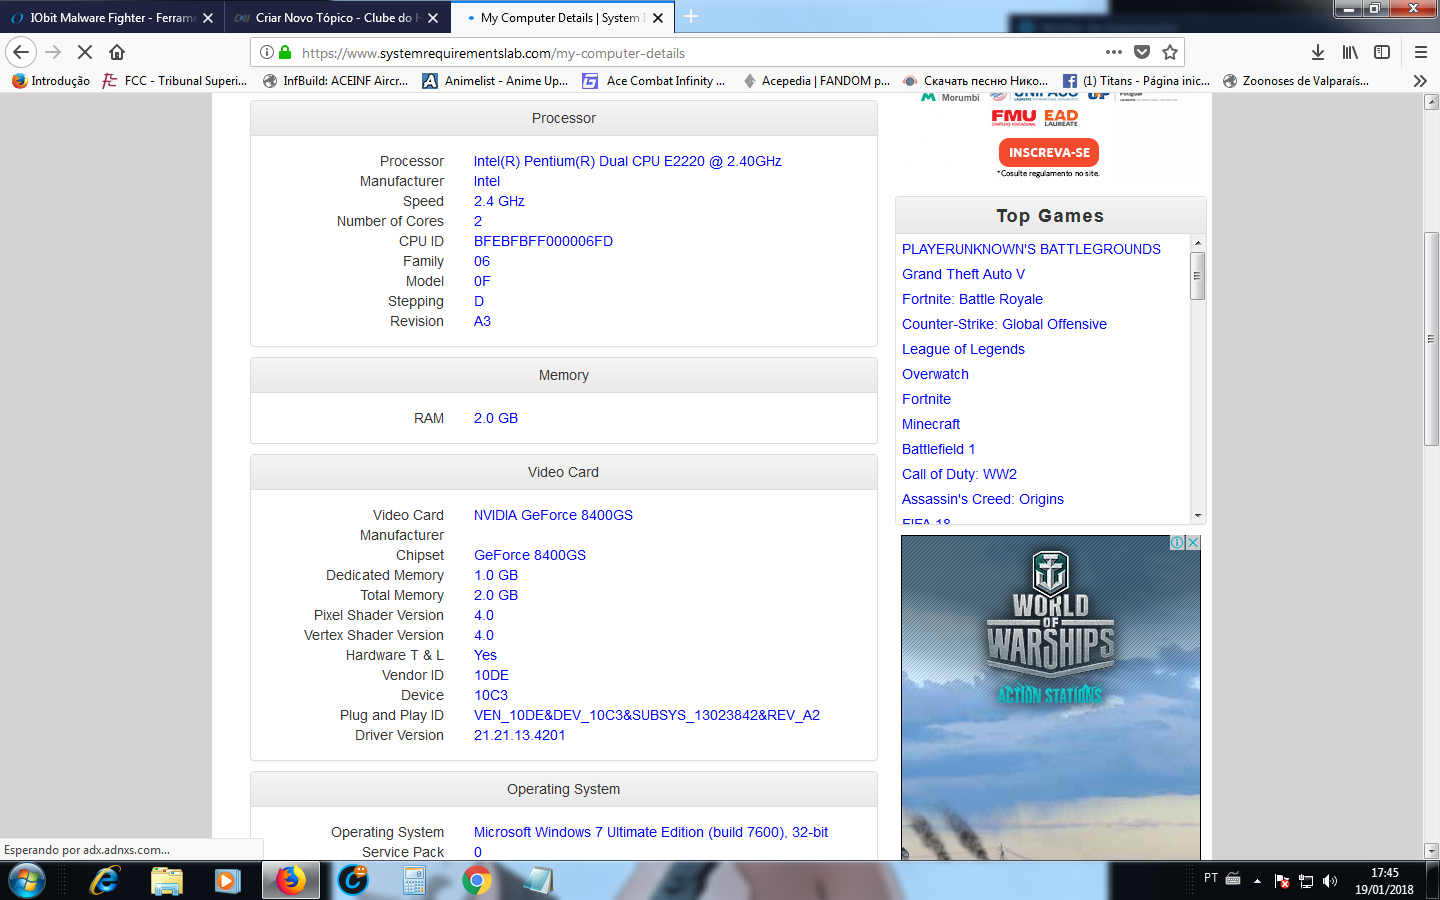Close the IObit Malware Fighter tab

coord(208,18)
